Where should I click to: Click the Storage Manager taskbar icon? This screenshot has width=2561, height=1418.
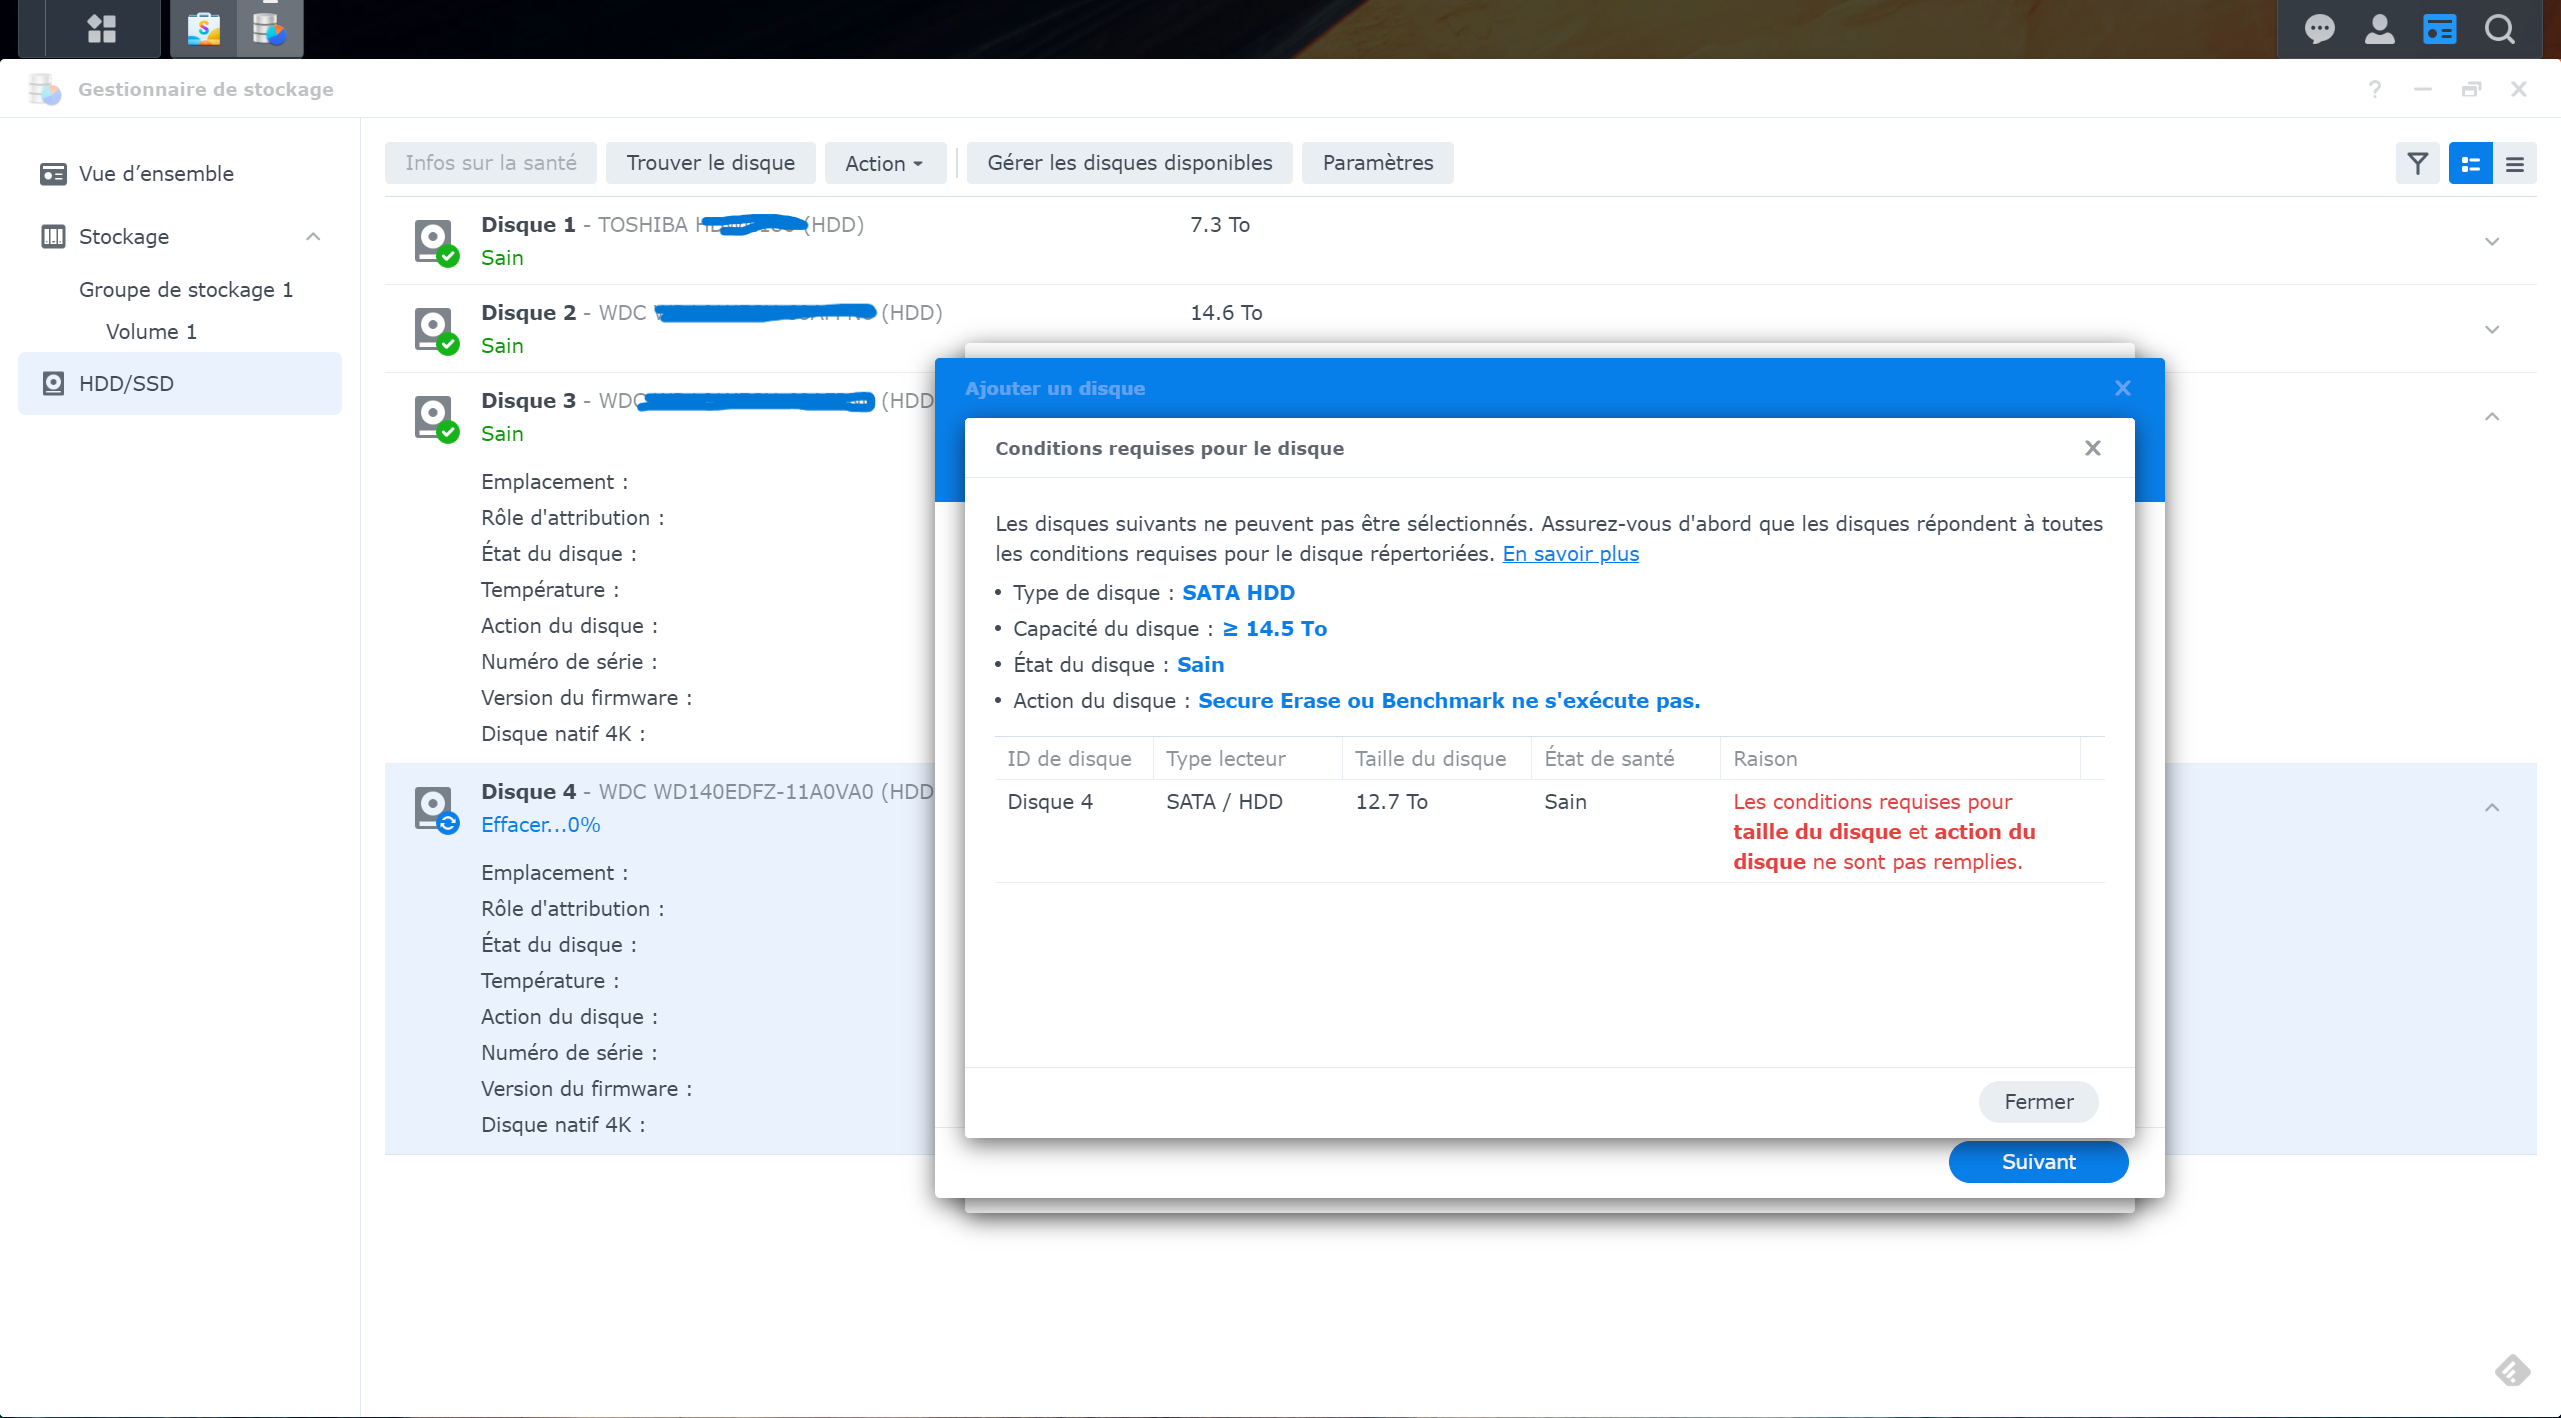[x=269, y=28]
